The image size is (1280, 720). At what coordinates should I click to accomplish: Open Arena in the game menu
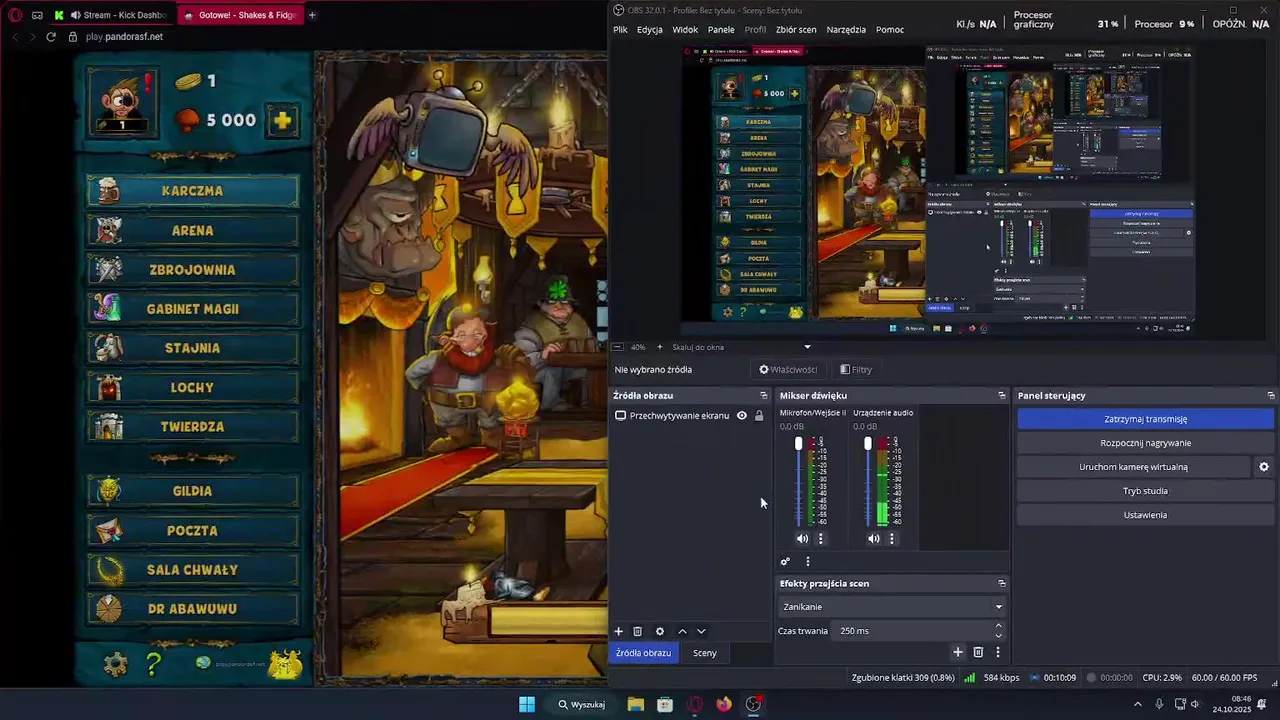click(193, 230)
